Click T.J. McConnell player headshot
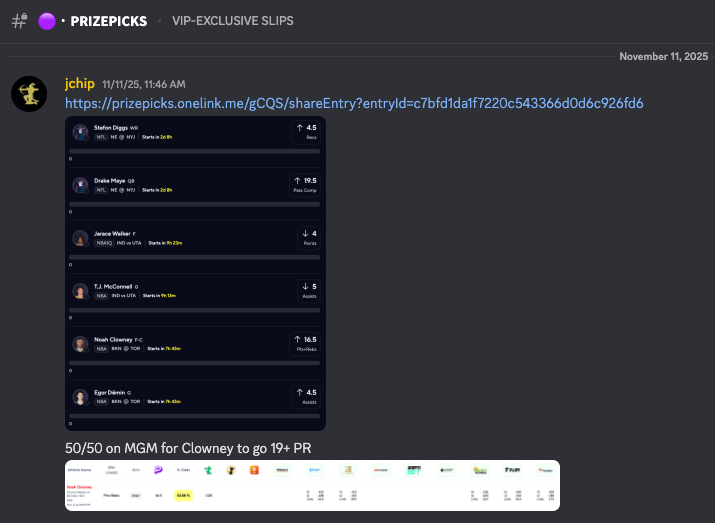The height and width of the screenshot is (523, 715). [x=80, y=291]
